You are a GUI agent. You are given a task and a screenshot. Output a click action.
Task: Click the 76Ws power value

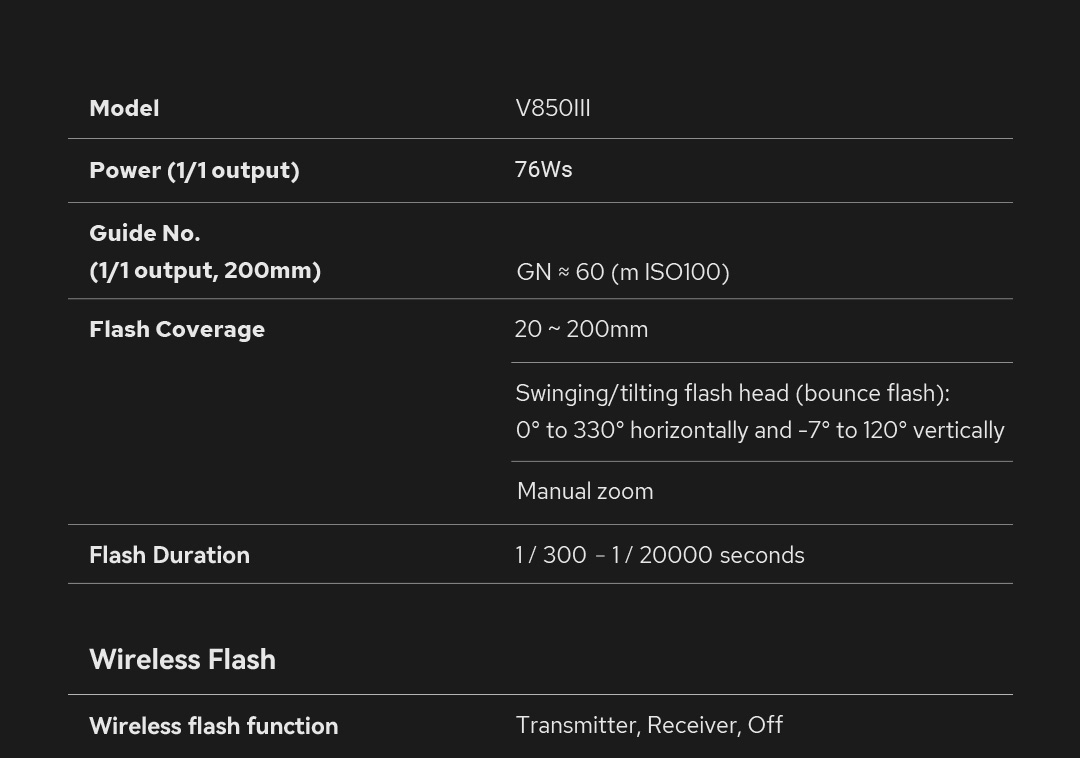(x=543, y=169)
